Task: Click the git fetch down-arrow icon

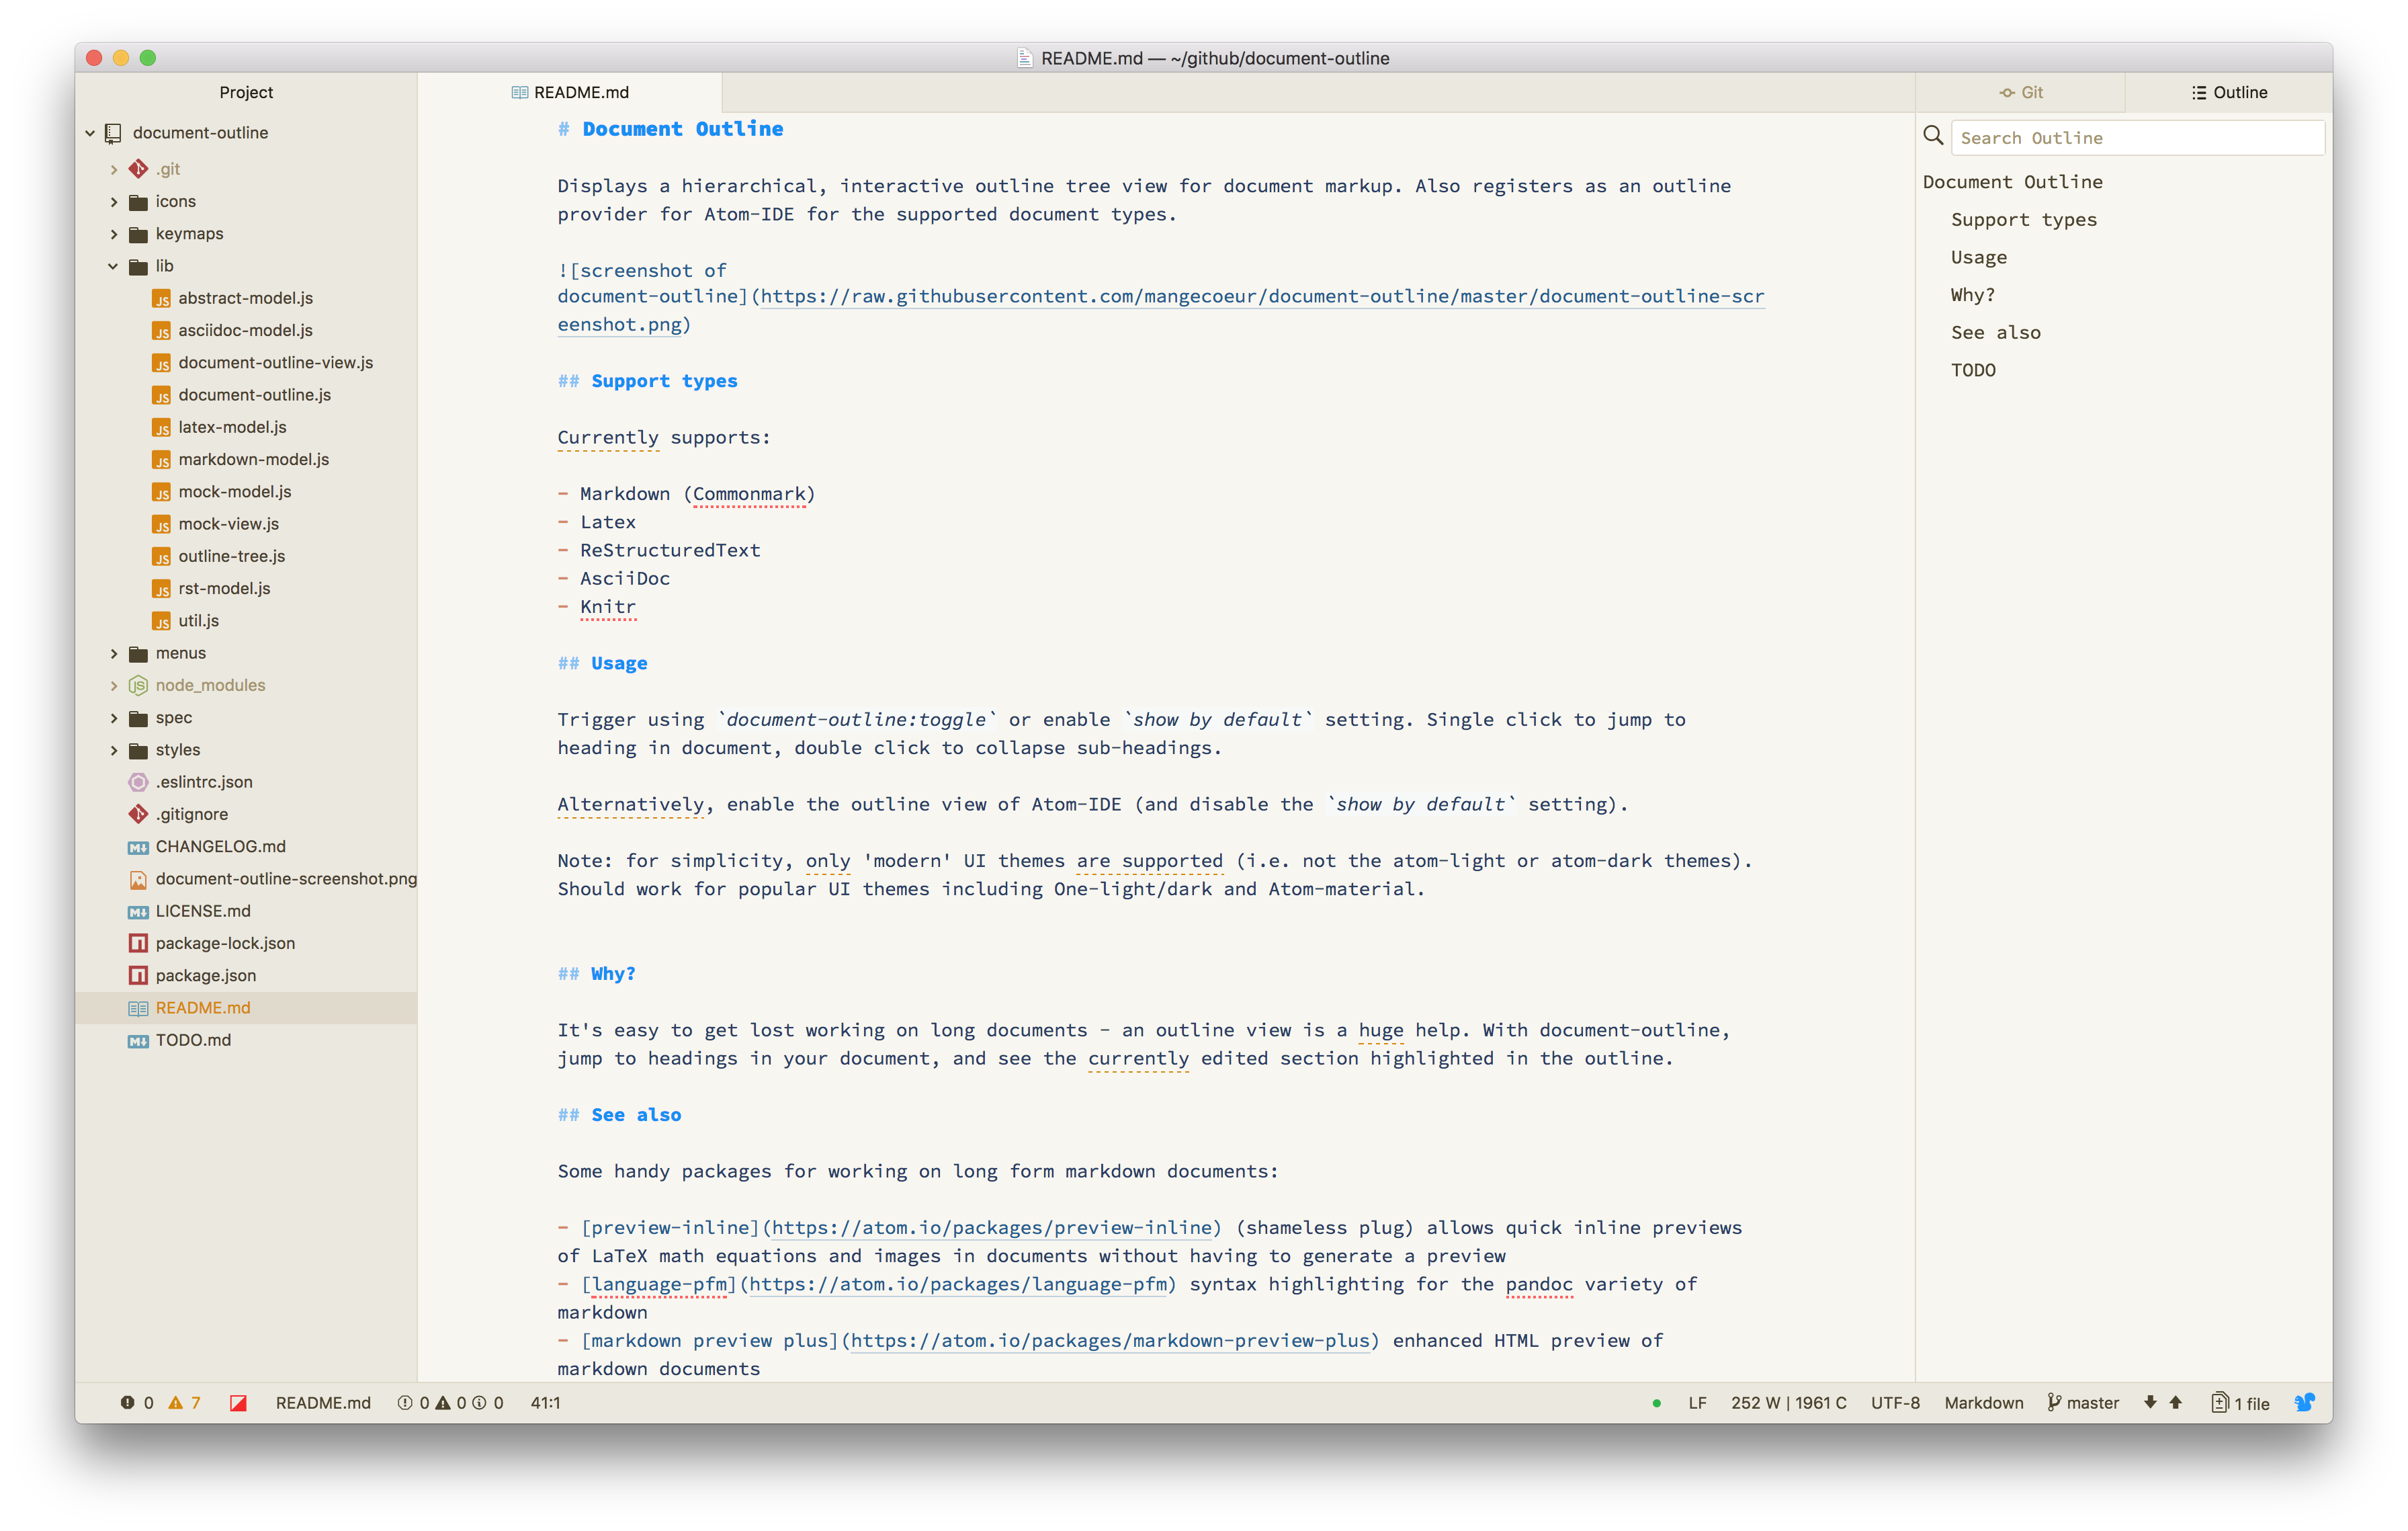Action: tap(2150, 1402)
